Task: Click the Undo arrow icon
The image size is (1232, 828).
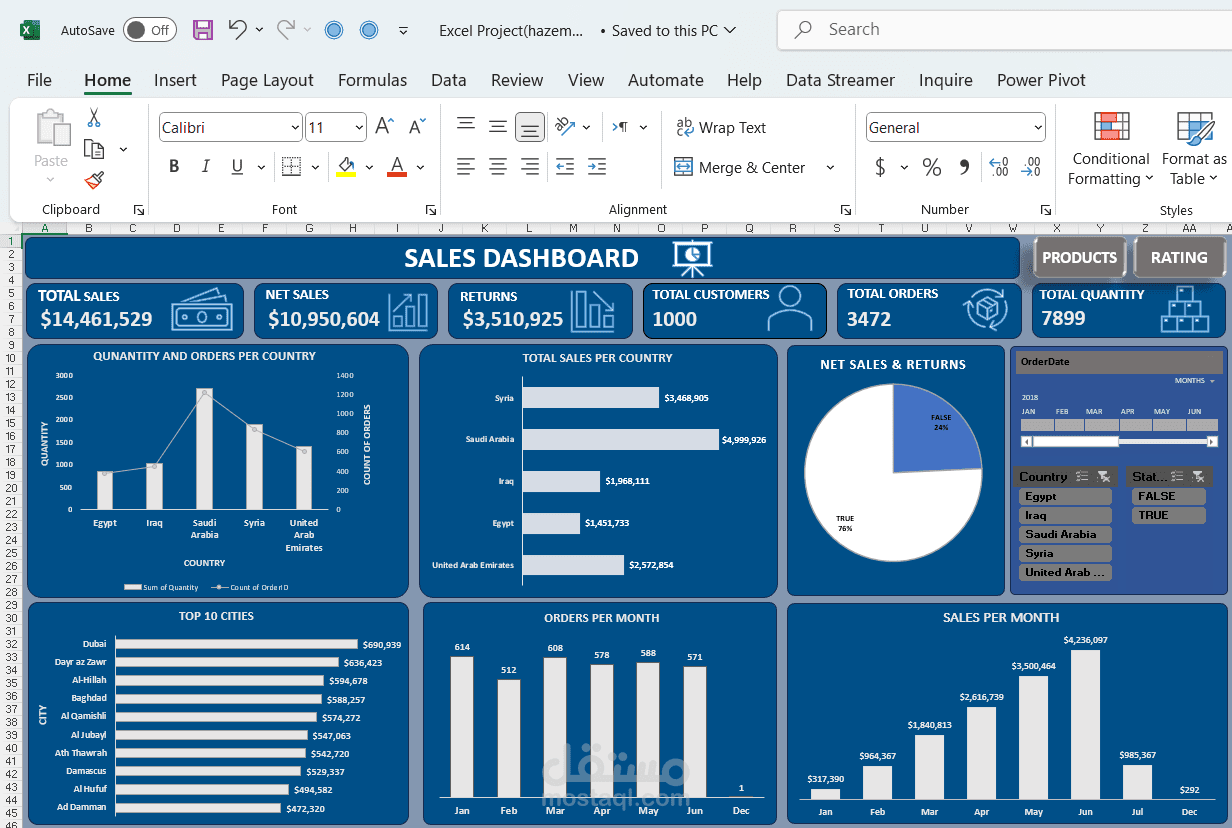Action: point(237,30)
